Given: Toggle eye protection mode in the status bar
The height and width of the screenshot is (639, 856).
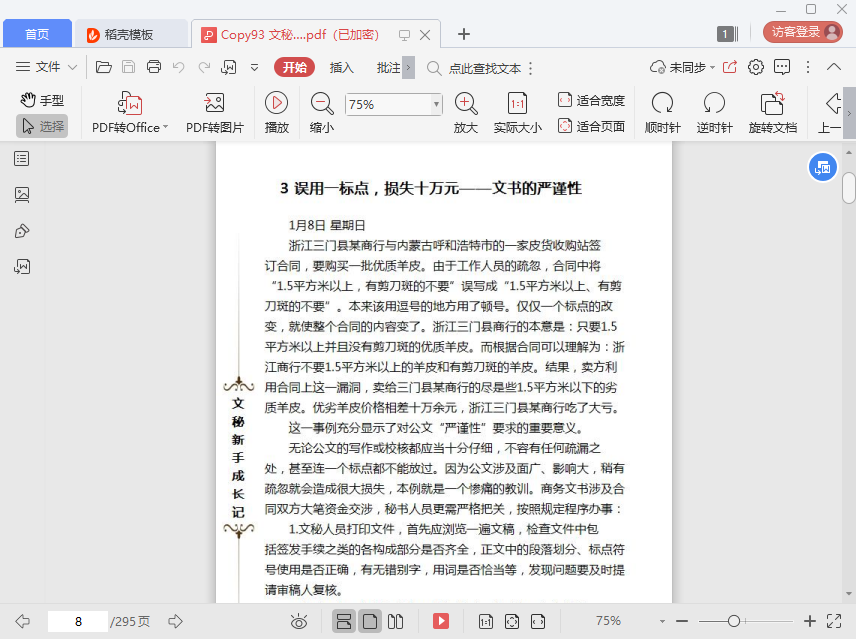Looking at the screenshot, I should tap(298, 621).
